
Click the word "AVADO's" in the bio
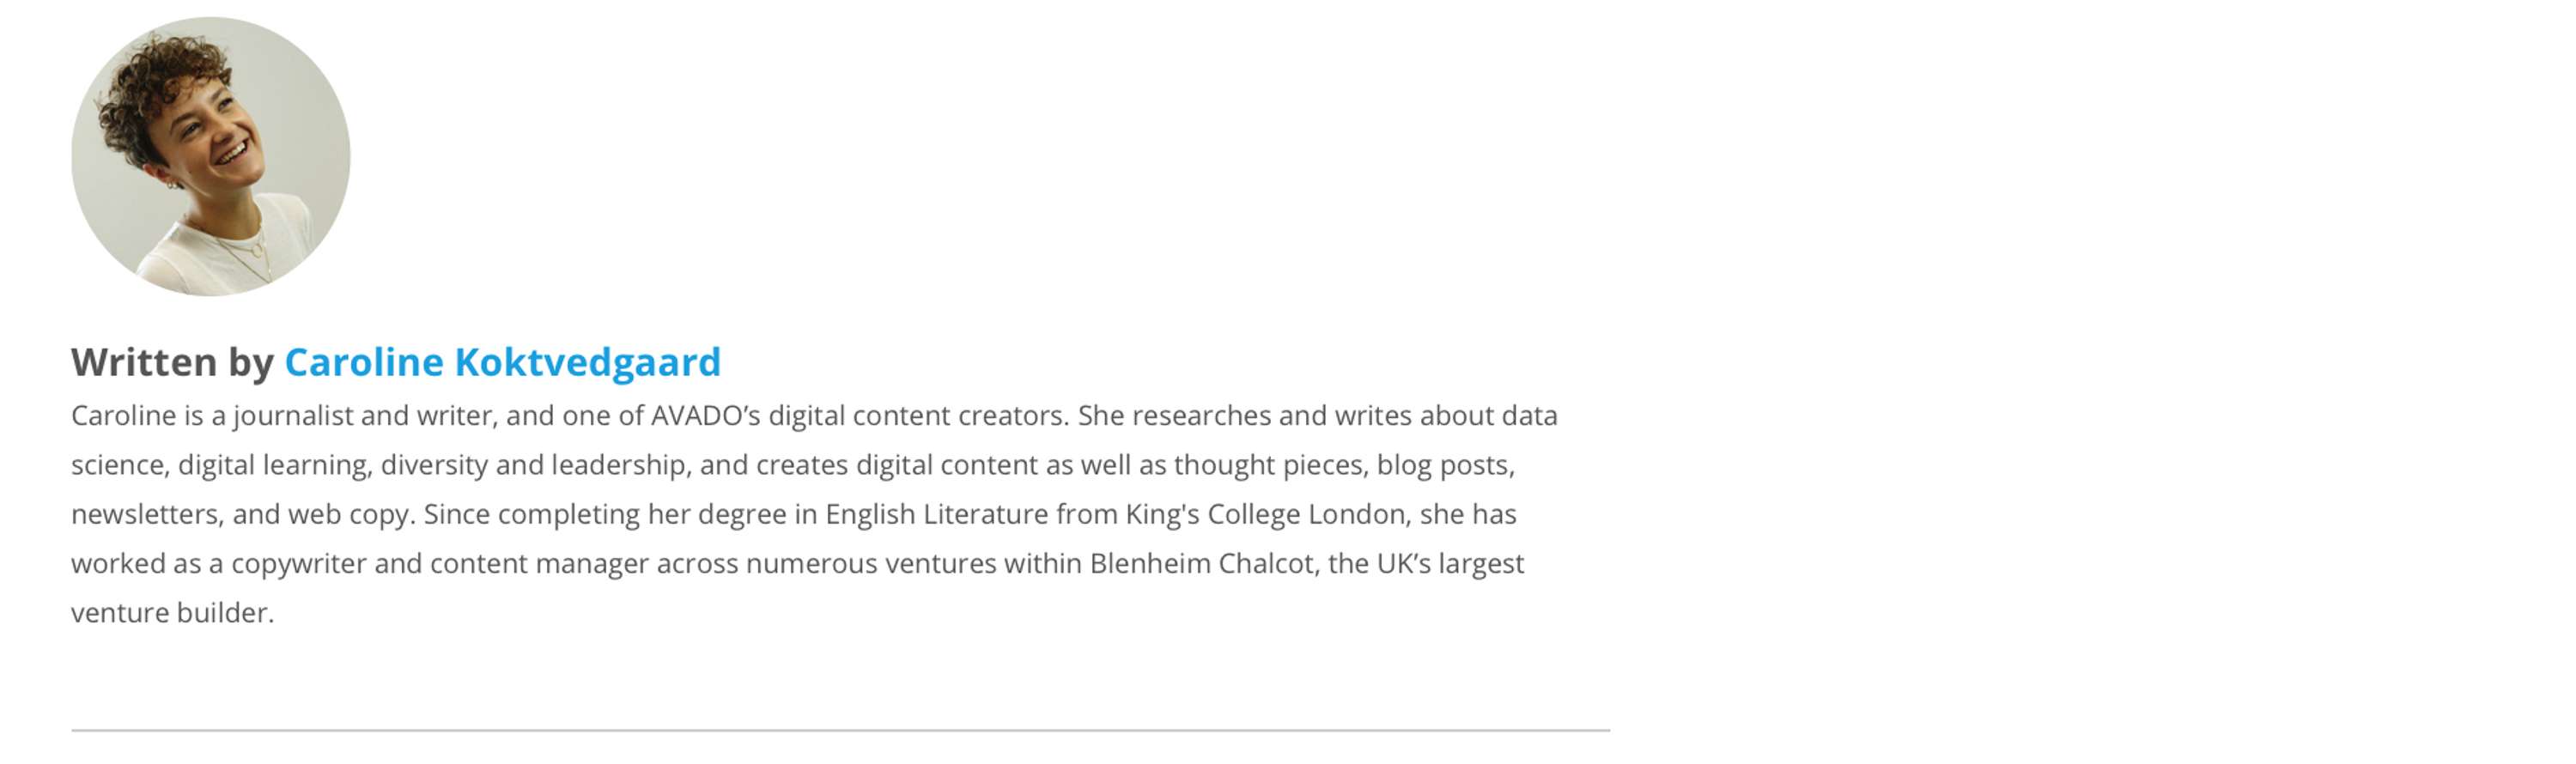(706, 415)
